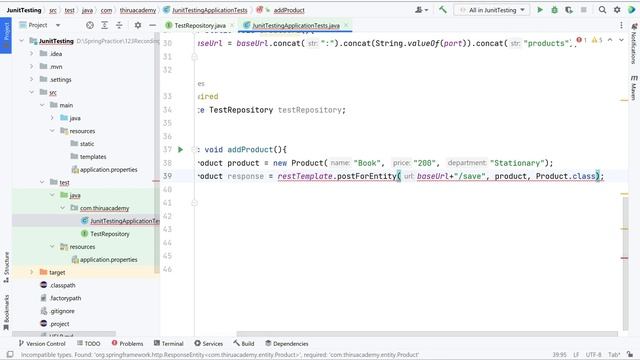Select JunitTestingApplicationTests.java tab
The height and width of the screenshot is (360, 640).
[x=296, y=25]
